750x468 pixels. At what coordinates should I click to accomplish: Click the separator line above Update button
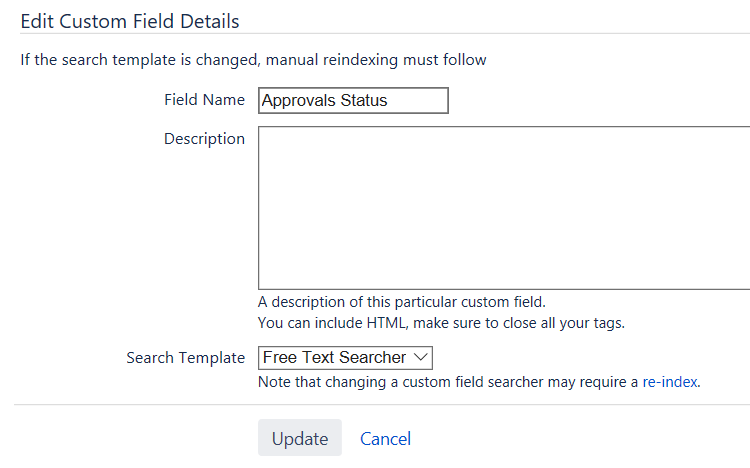382,405
